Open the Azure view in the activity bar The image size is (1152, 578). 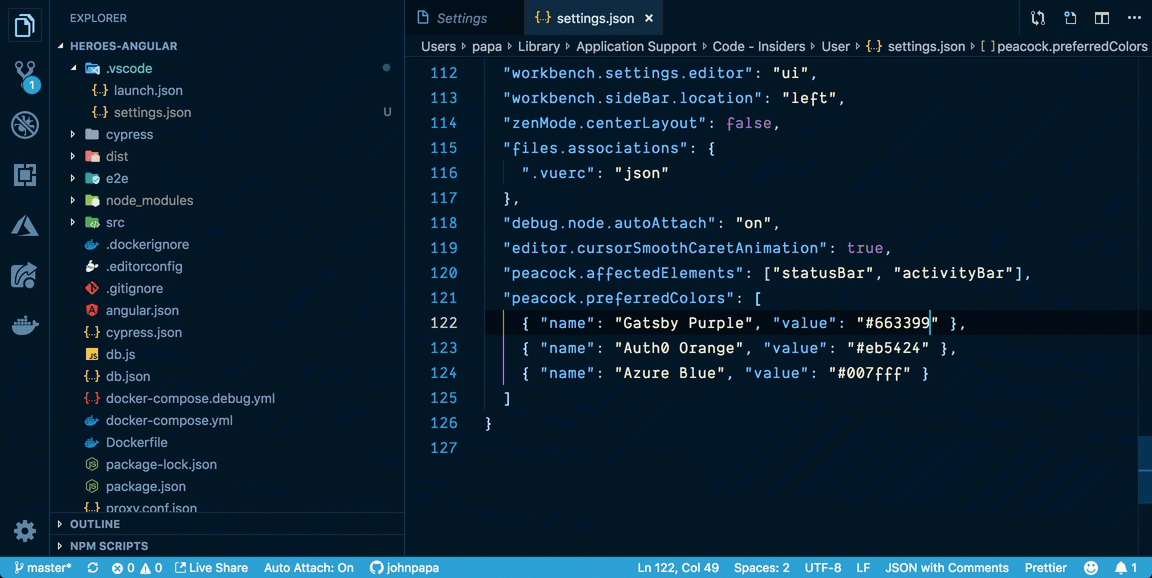(24, 225)
